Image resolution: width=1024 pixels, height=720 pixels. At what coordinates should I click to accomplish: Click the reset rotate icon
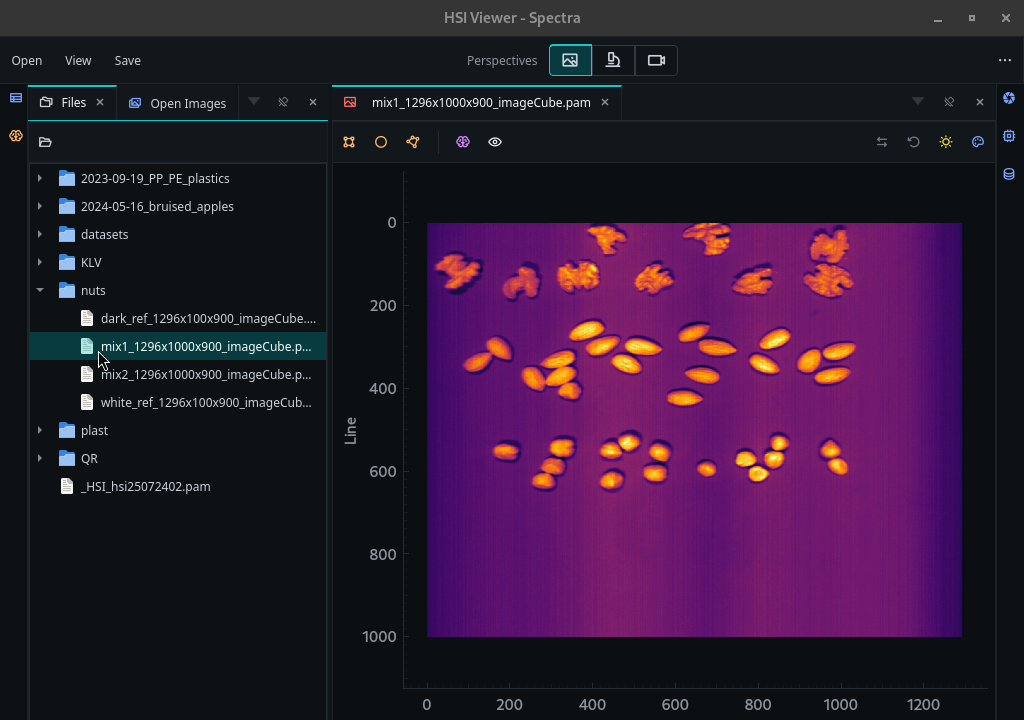tap(914, 142)
